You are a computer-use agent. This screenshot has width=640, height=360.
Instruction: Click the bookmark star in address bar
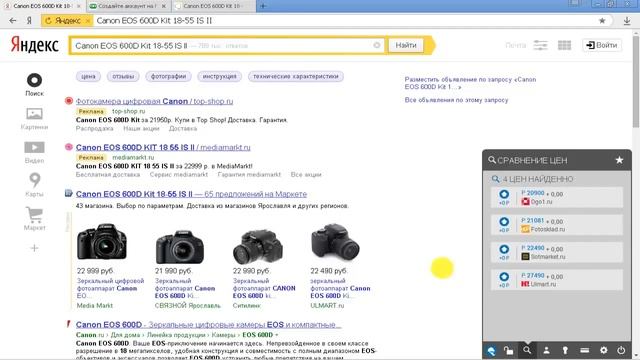[602, 21]
